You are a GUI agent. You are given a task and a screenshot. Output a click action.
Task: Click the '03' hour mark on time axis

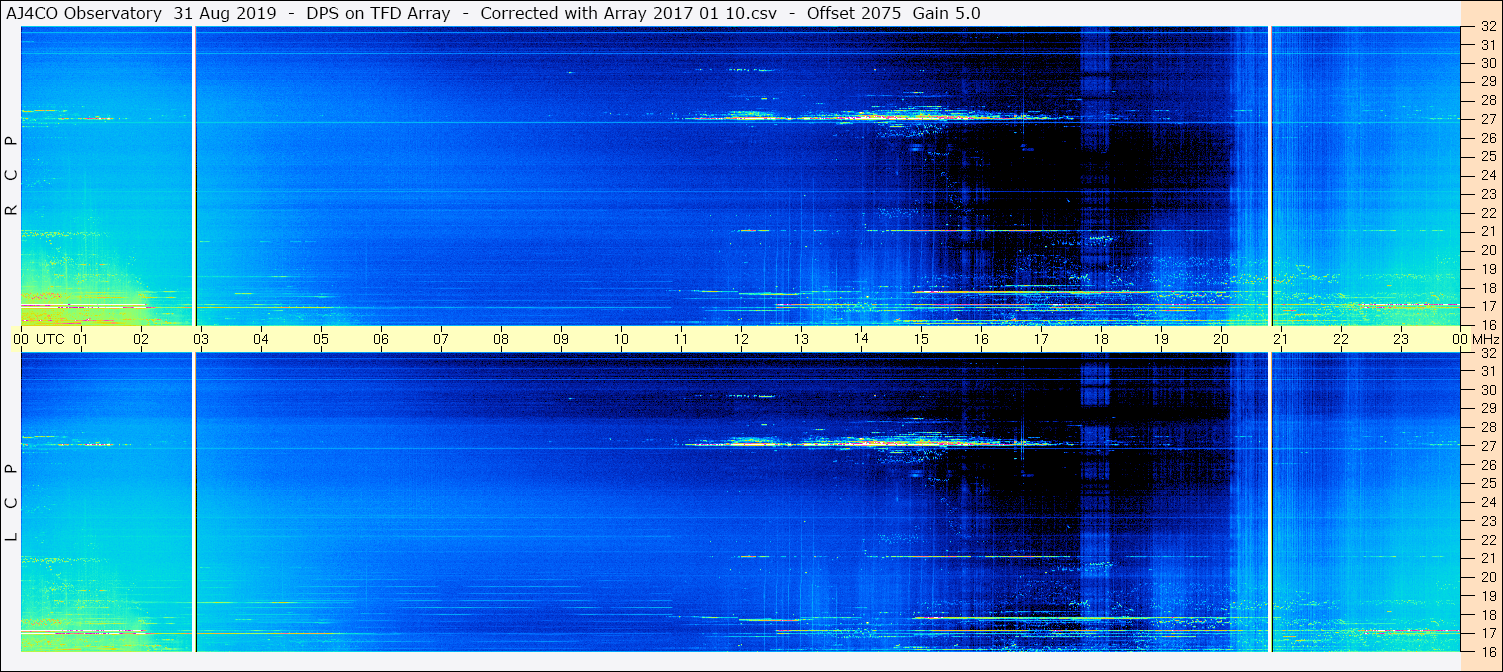[x=201, y=339]
